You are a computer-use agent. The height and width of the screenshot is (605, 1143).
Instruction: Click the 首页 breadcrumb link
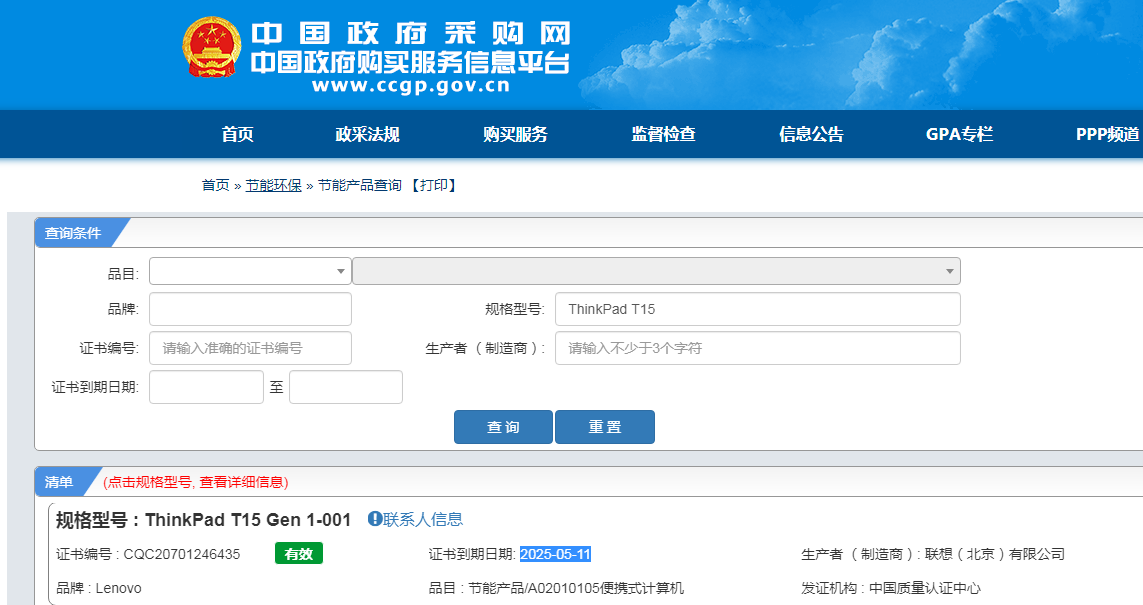click(x=215, y=185)
